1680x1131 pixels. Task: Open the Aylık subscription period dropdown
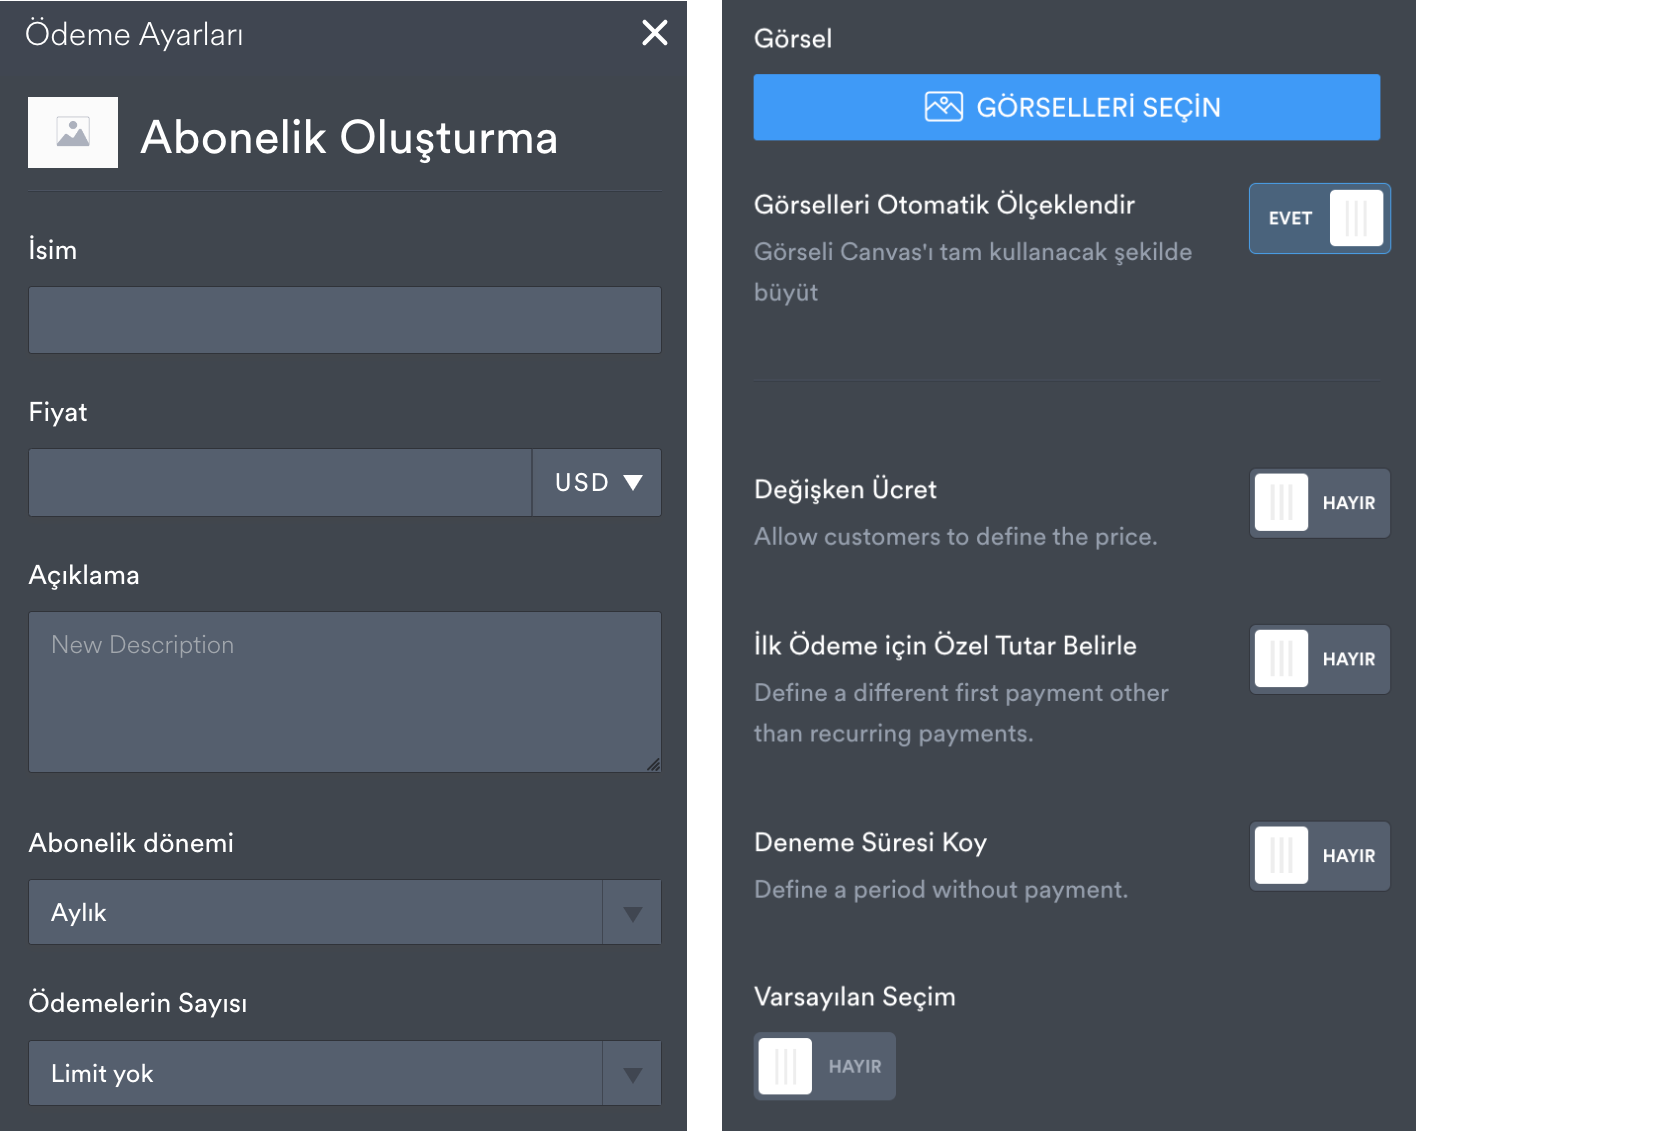(315, 913)
